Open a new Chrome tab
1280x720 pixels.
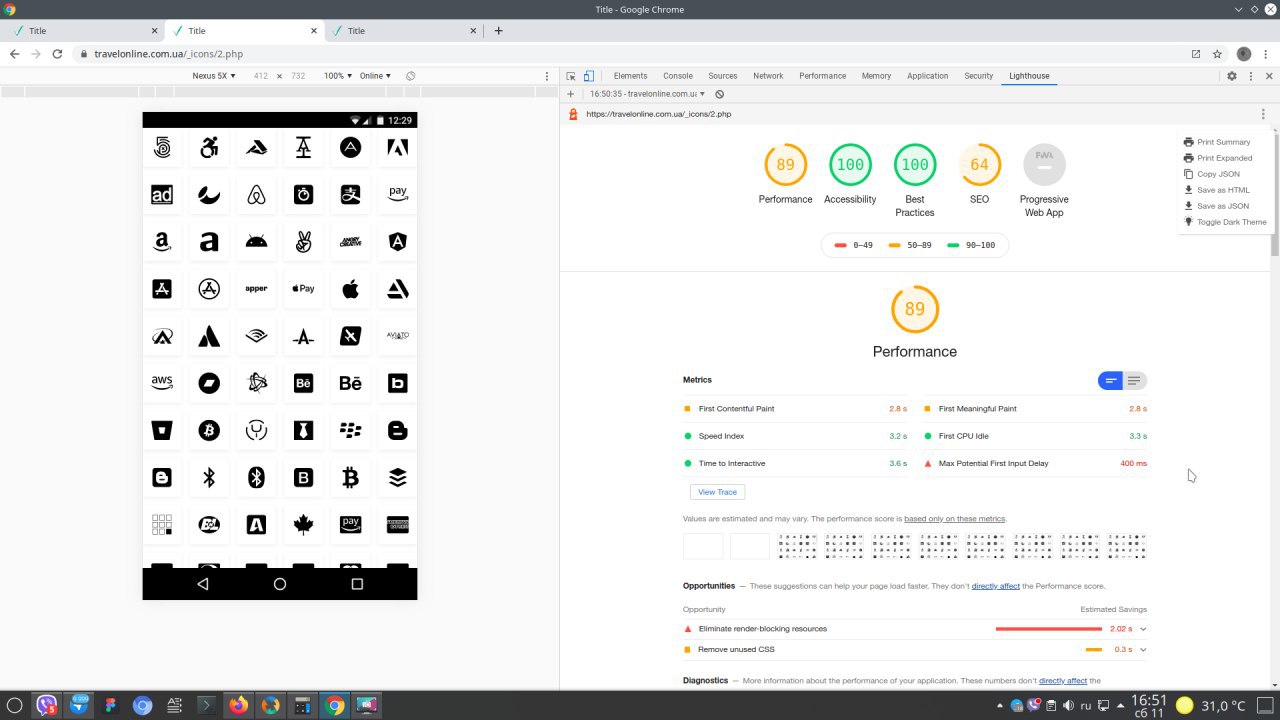[x=498, y=31]
